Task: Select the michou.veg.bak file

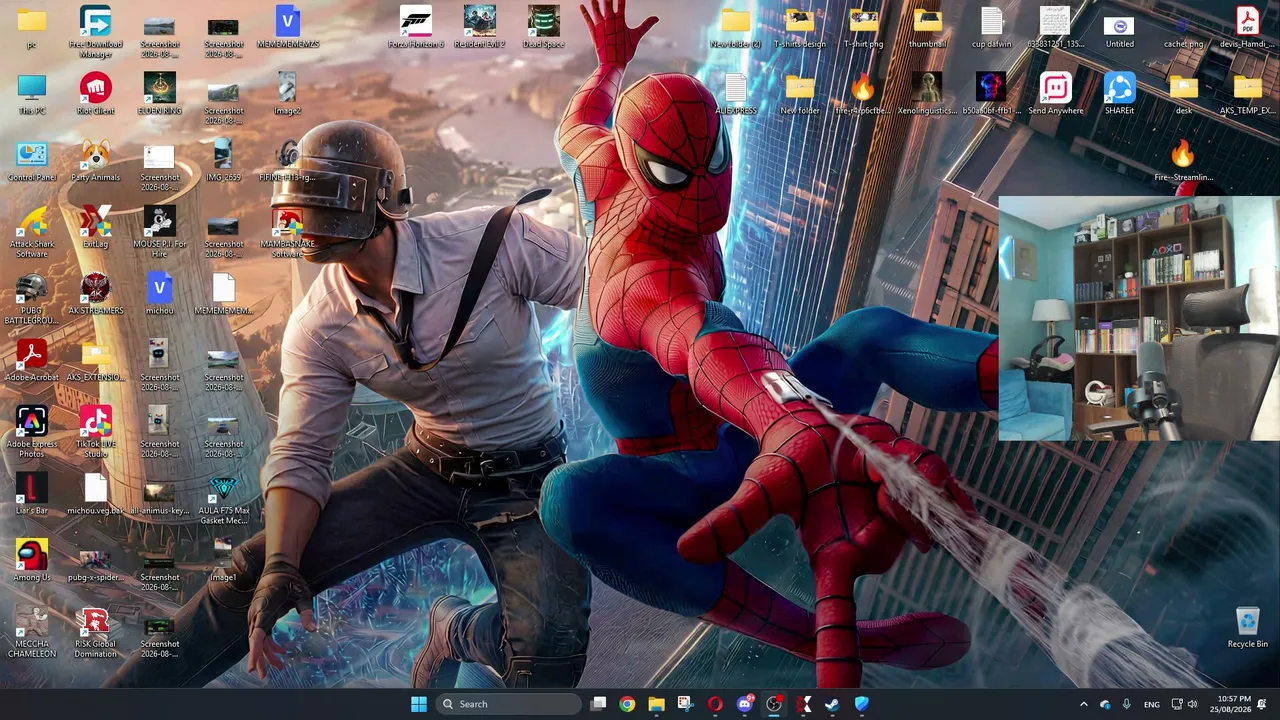Action: point(95,495)
